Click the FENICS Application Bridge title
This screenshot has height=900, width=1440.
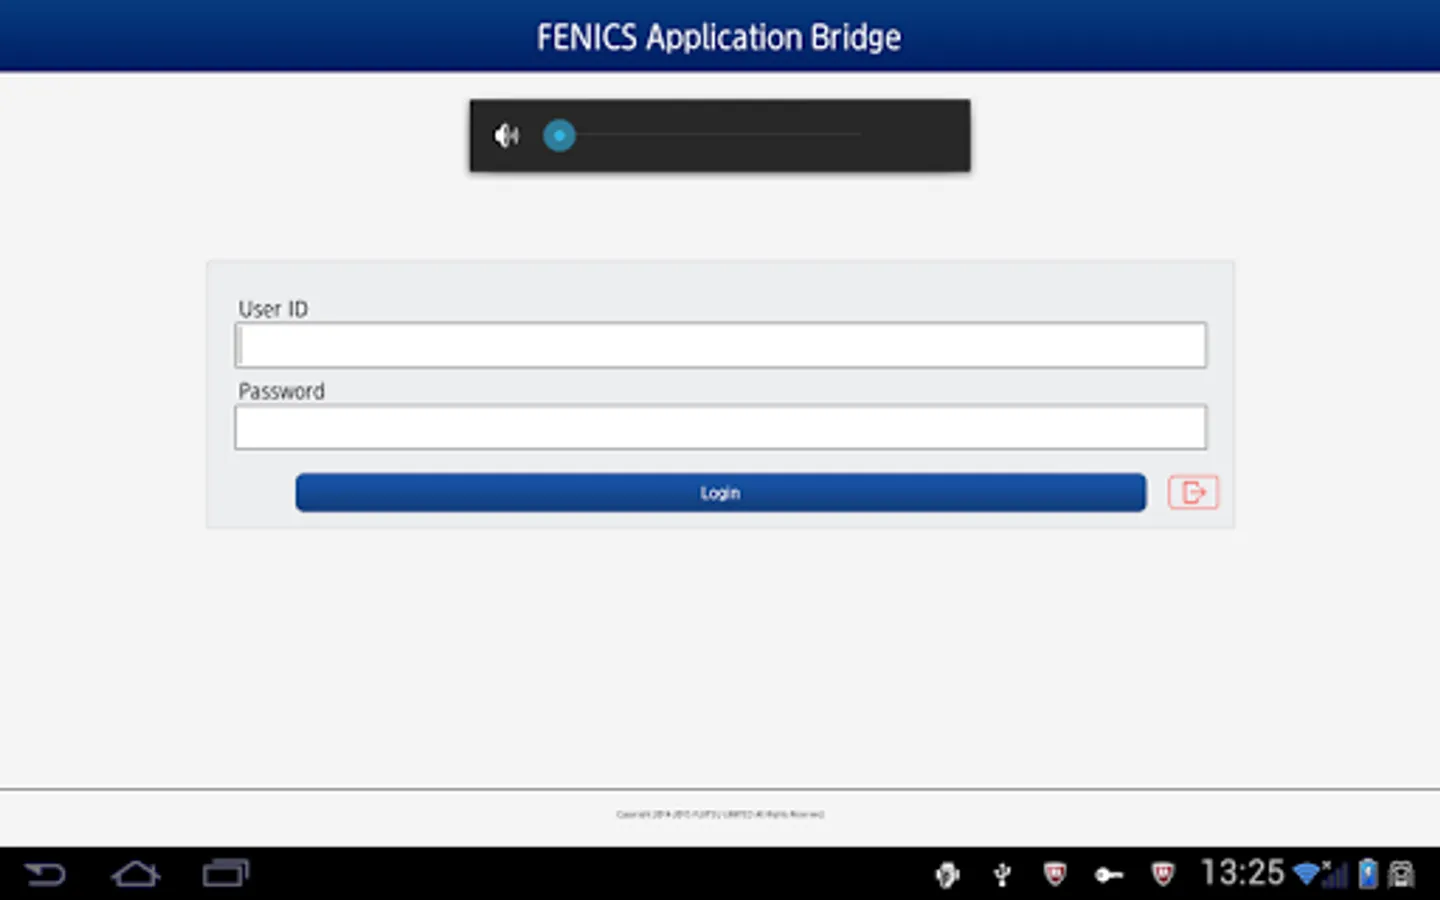719,37
